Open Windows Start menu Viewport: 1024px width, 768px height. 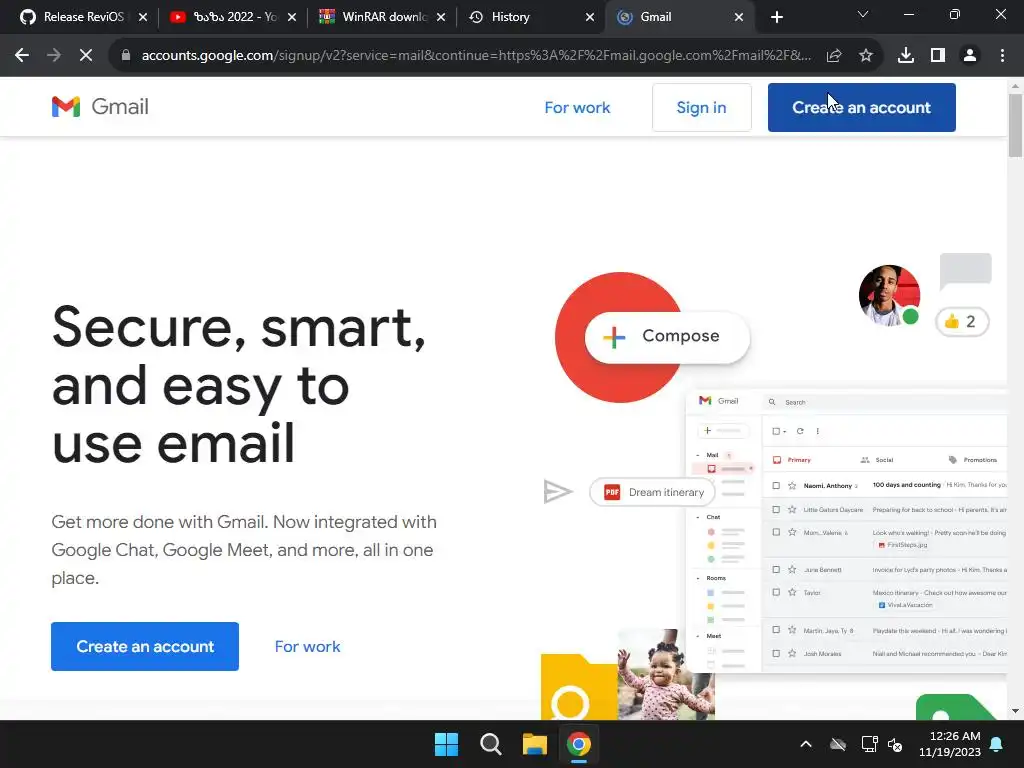(x=447, y=744)
